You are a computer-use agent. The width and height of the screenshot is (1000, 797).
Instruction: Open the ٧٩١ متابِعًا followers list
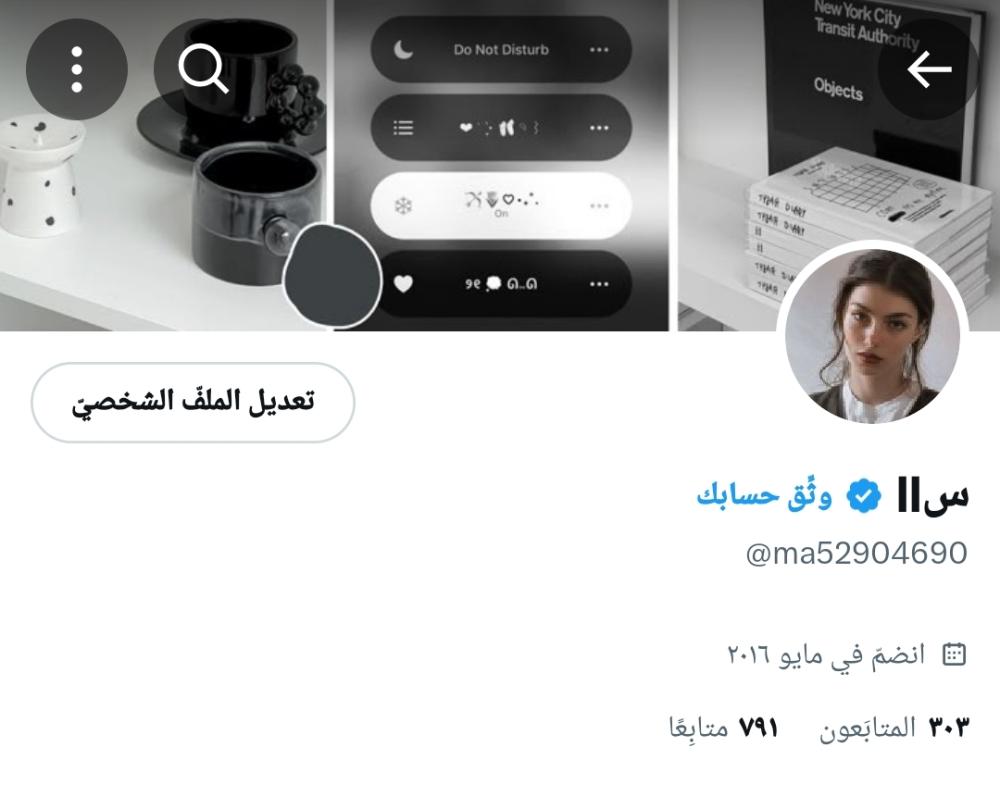point(723,728)
